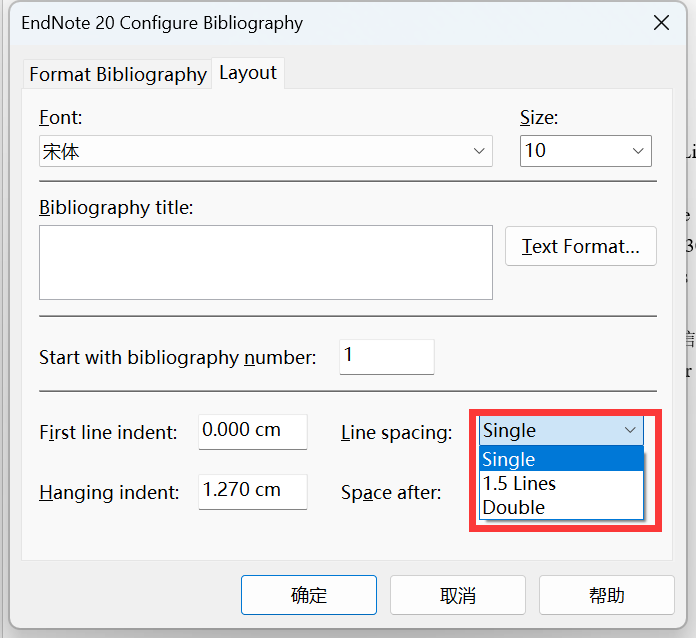This screenshot has height=638, width=696.
Task: Click the Hanging indent field
Action: [x=253, y=491]
